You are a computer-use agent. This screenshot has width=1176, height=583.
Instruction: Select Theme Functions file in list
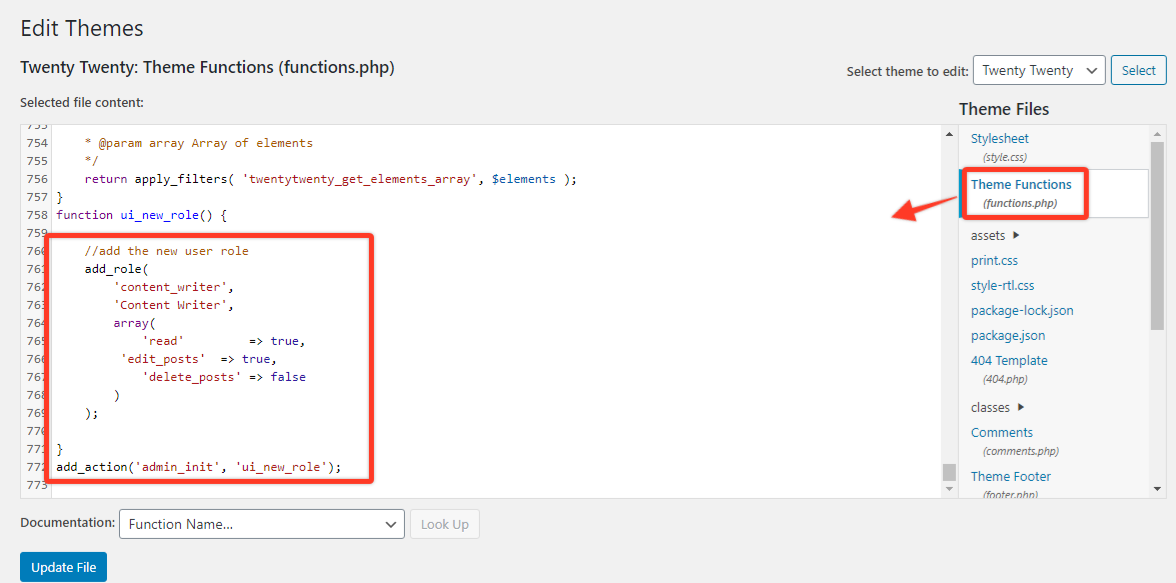(1020, 185)
